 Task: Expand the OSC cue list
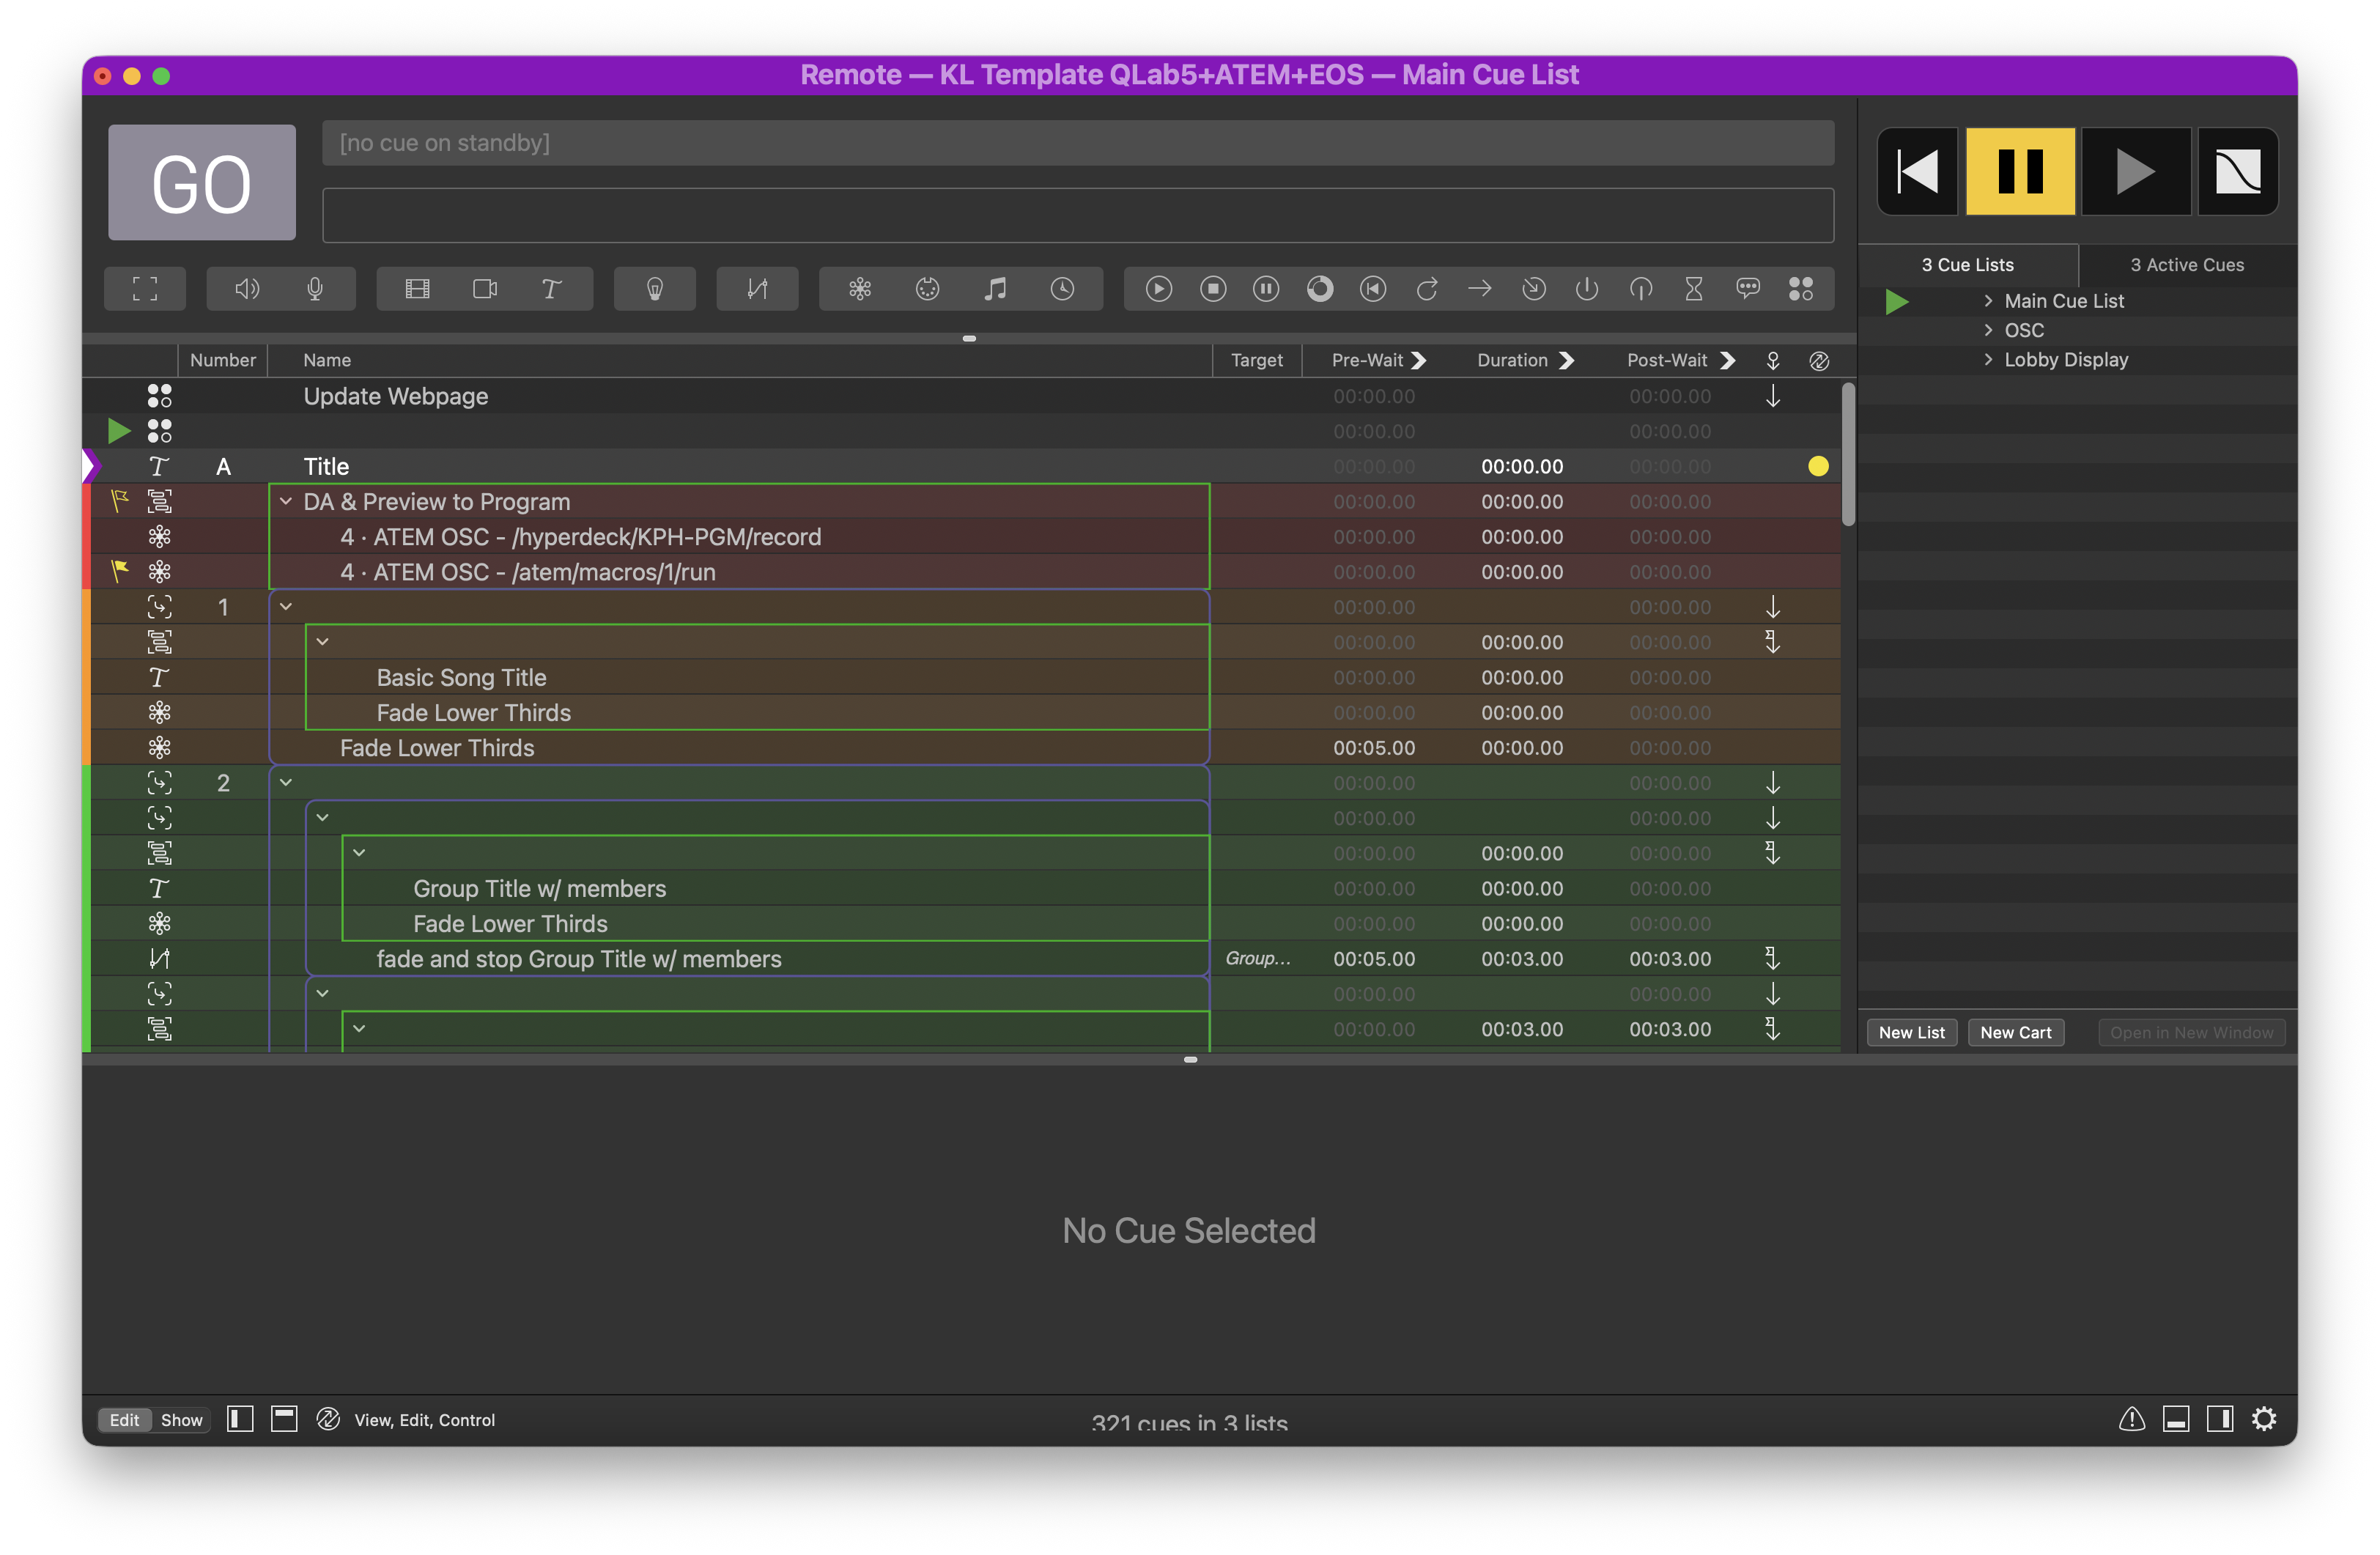point(1988,330)
